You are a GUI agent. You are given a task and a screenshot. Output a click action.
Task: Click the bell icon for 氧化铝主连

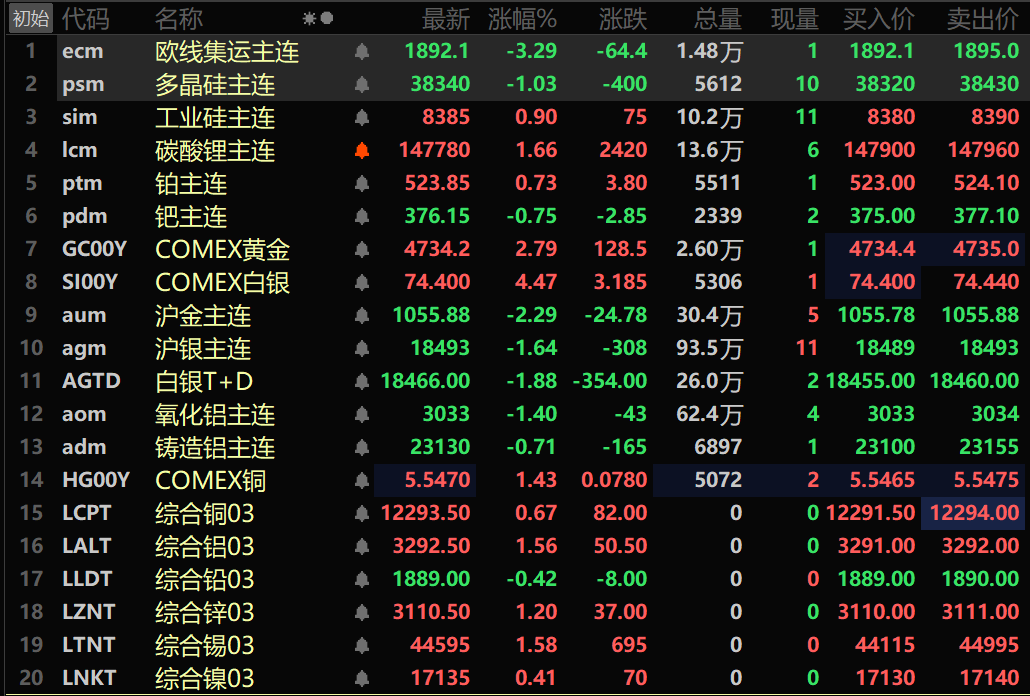(x=361, y=414)
